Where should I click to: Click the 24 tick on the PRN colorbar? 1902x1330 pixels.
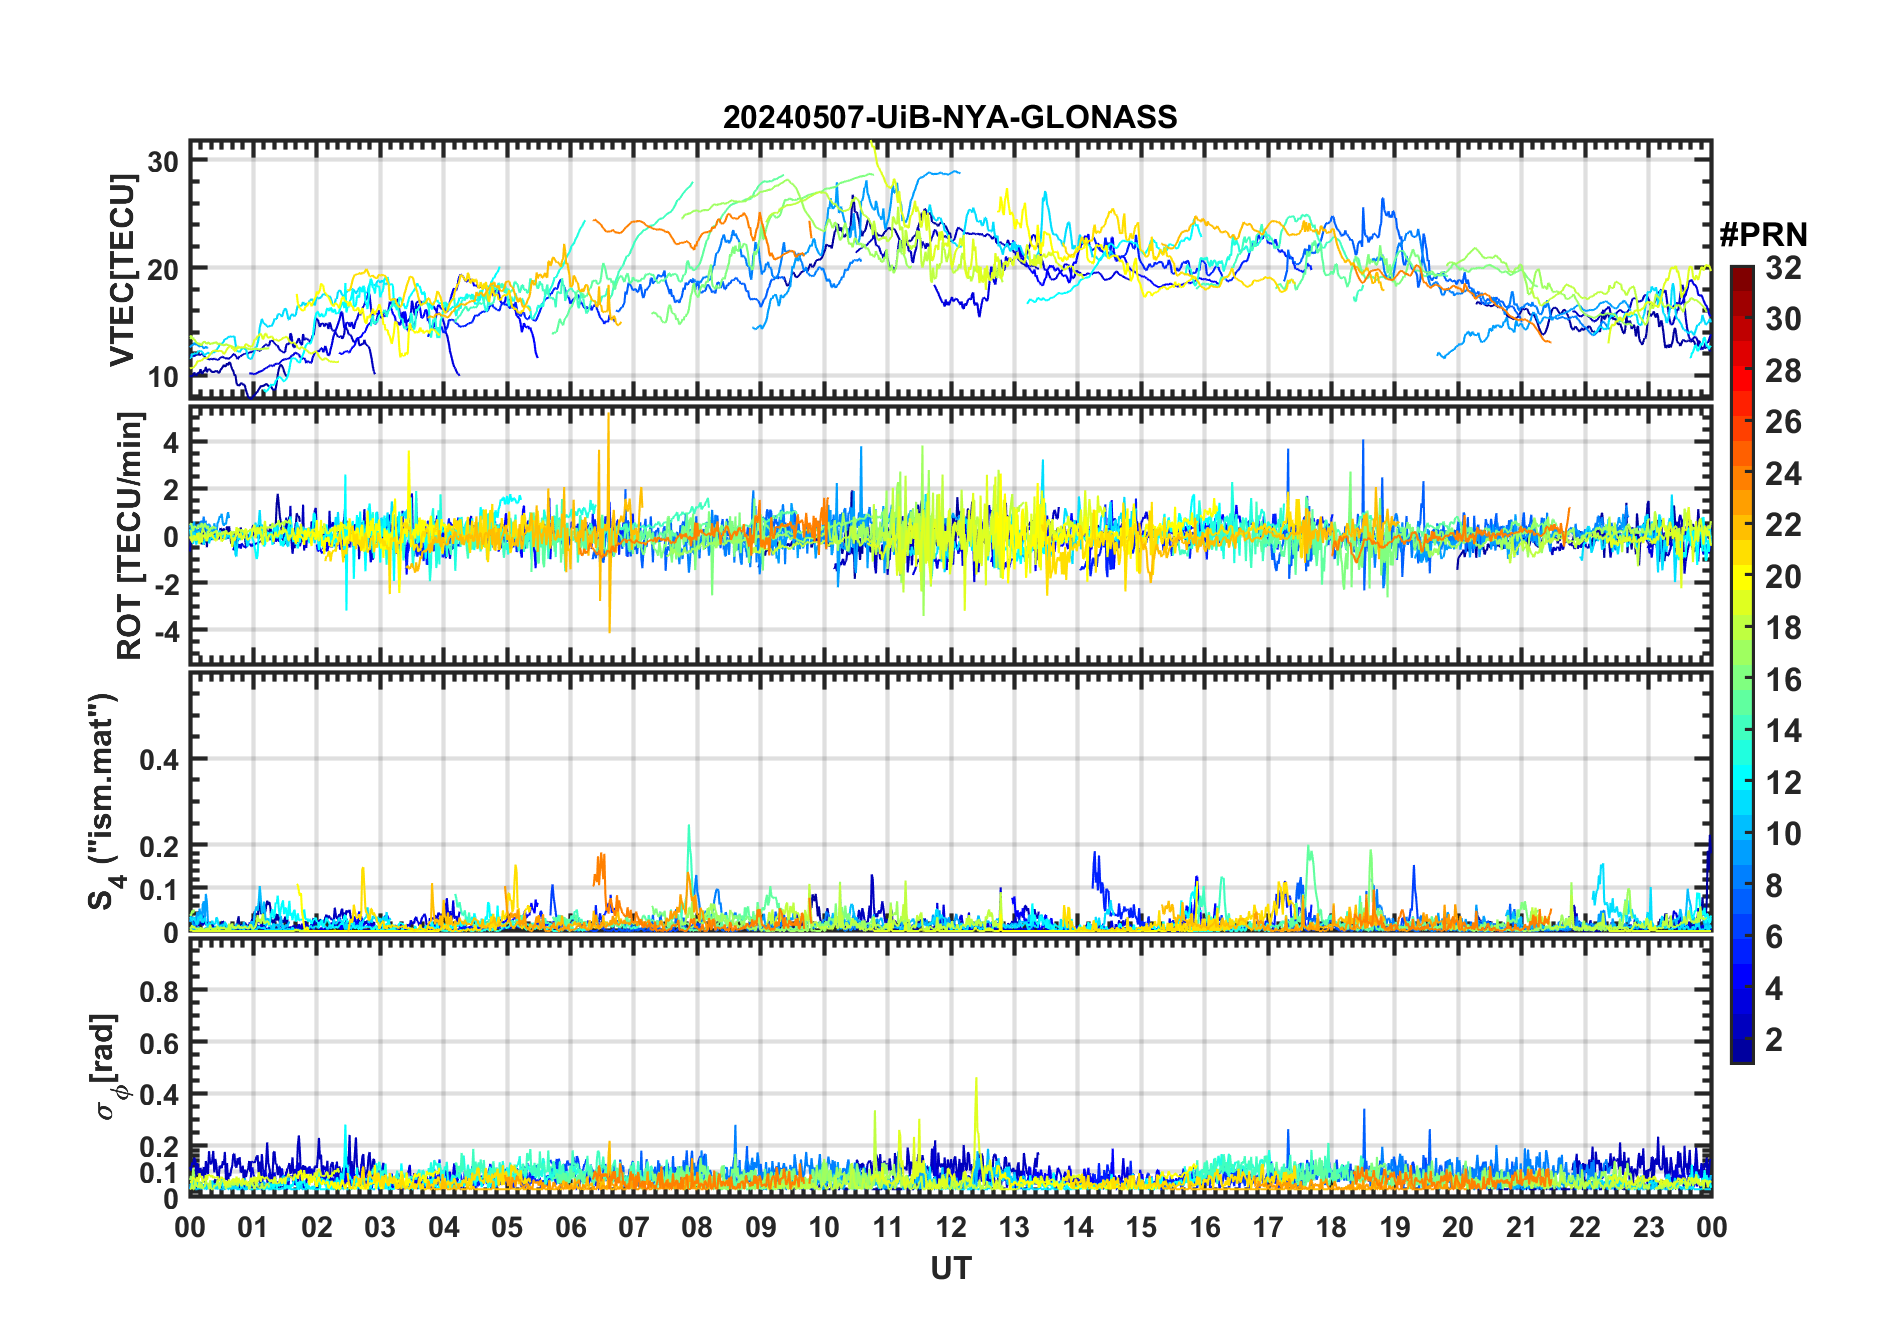pyautogui.click(x=1783, y=474)
